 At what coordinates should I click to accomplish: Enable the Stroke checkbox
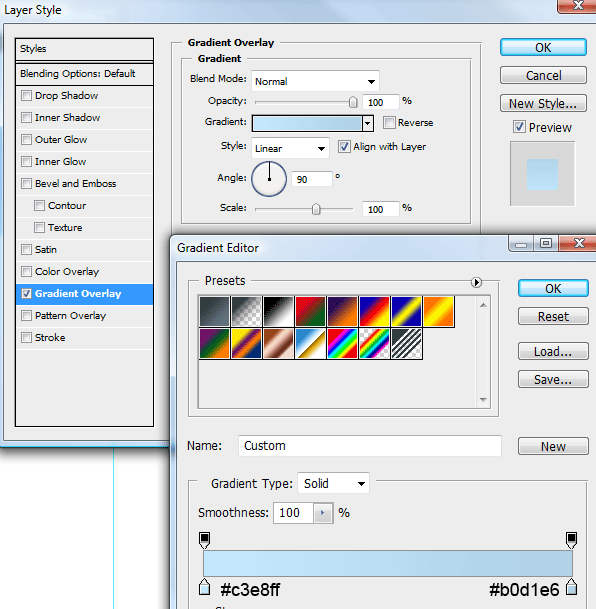pyautogui.click(x=26, y=338)
